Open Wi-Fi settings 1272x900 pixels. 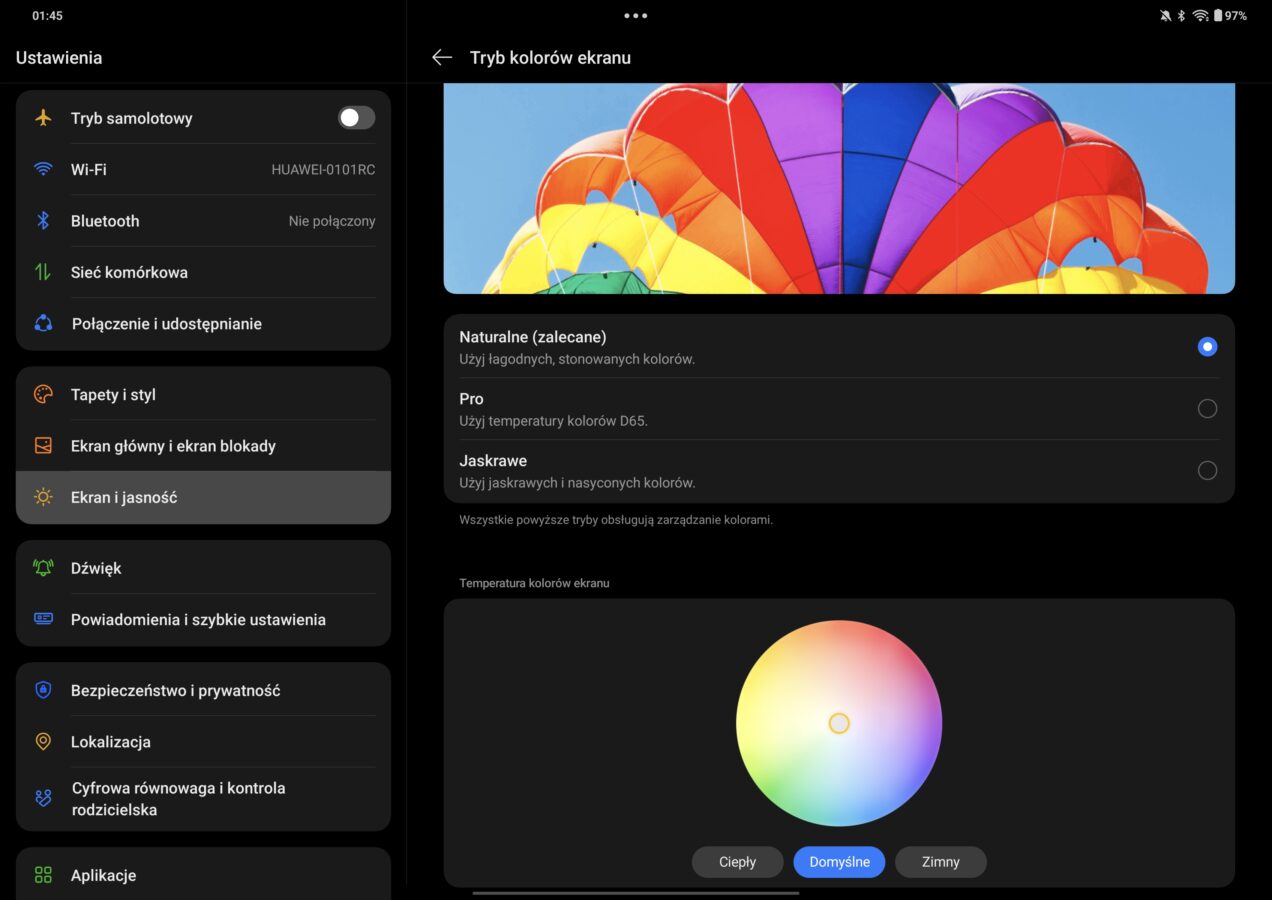203,169
